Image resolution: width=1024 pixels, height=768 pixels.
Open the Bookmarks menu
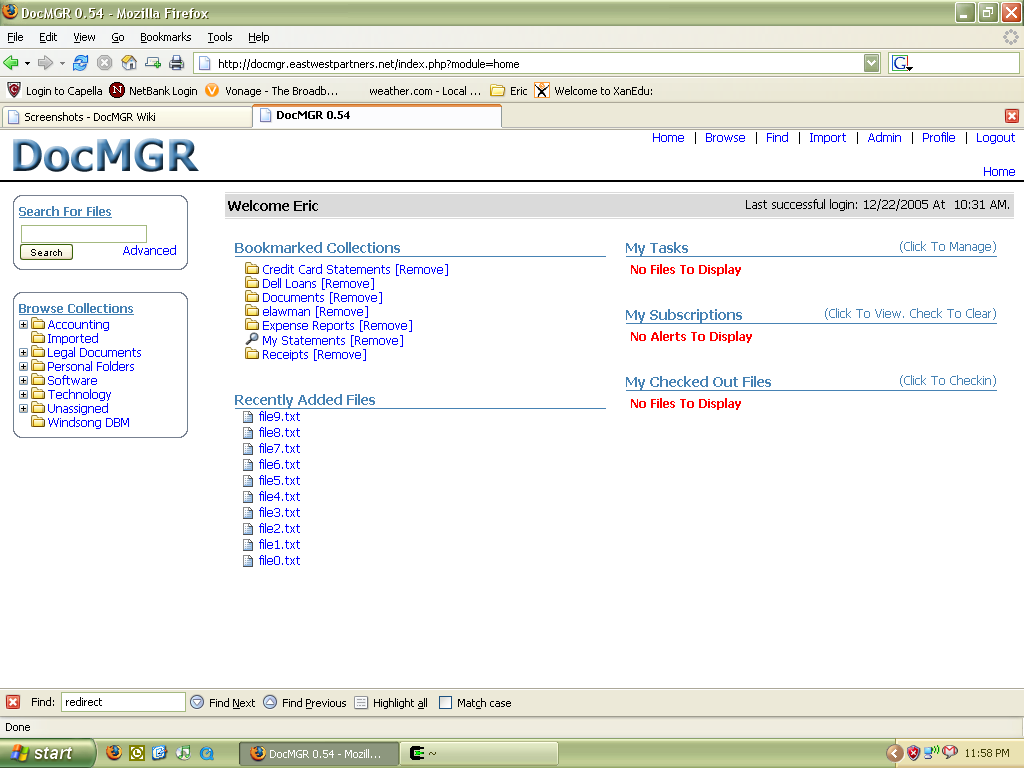(x=165, y=37)
